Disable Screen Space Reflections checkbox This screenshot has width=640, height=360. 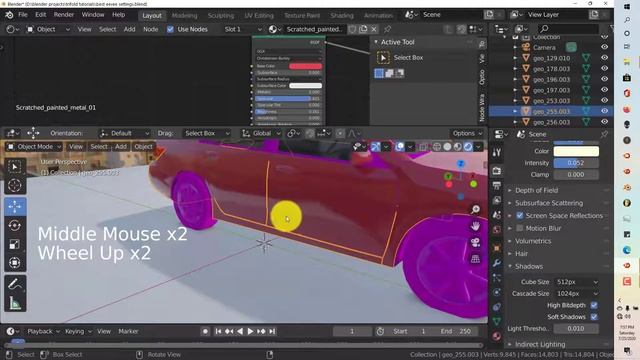520,216
